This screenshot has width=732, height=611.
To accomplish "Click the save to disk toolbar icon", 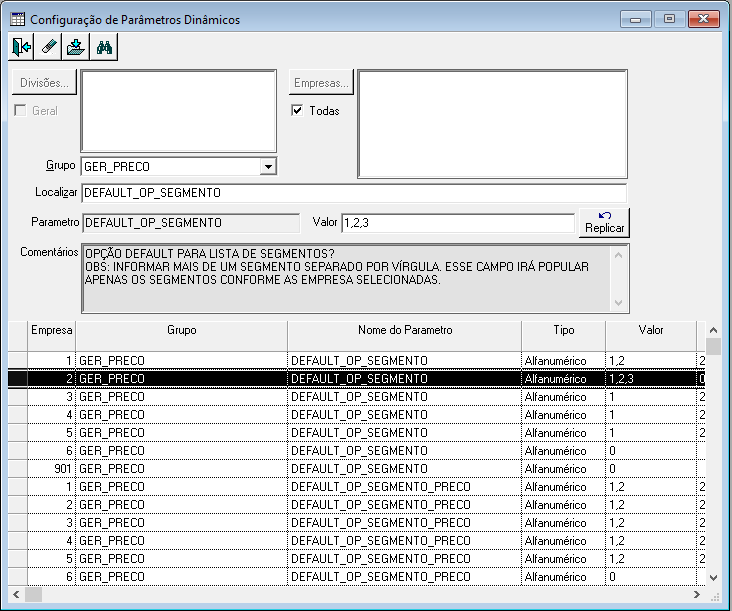I will [x=76, y=47].
